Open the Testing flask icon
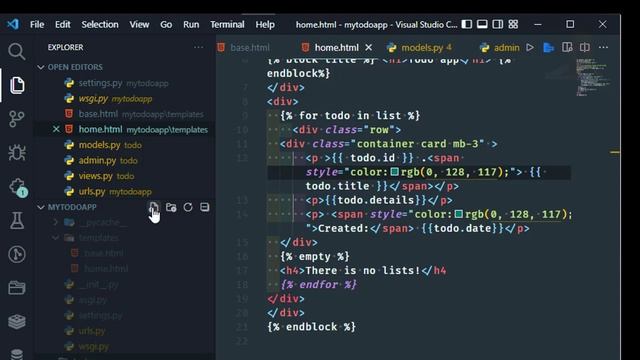Screen dimensions: 640x360 coord(17,220)
